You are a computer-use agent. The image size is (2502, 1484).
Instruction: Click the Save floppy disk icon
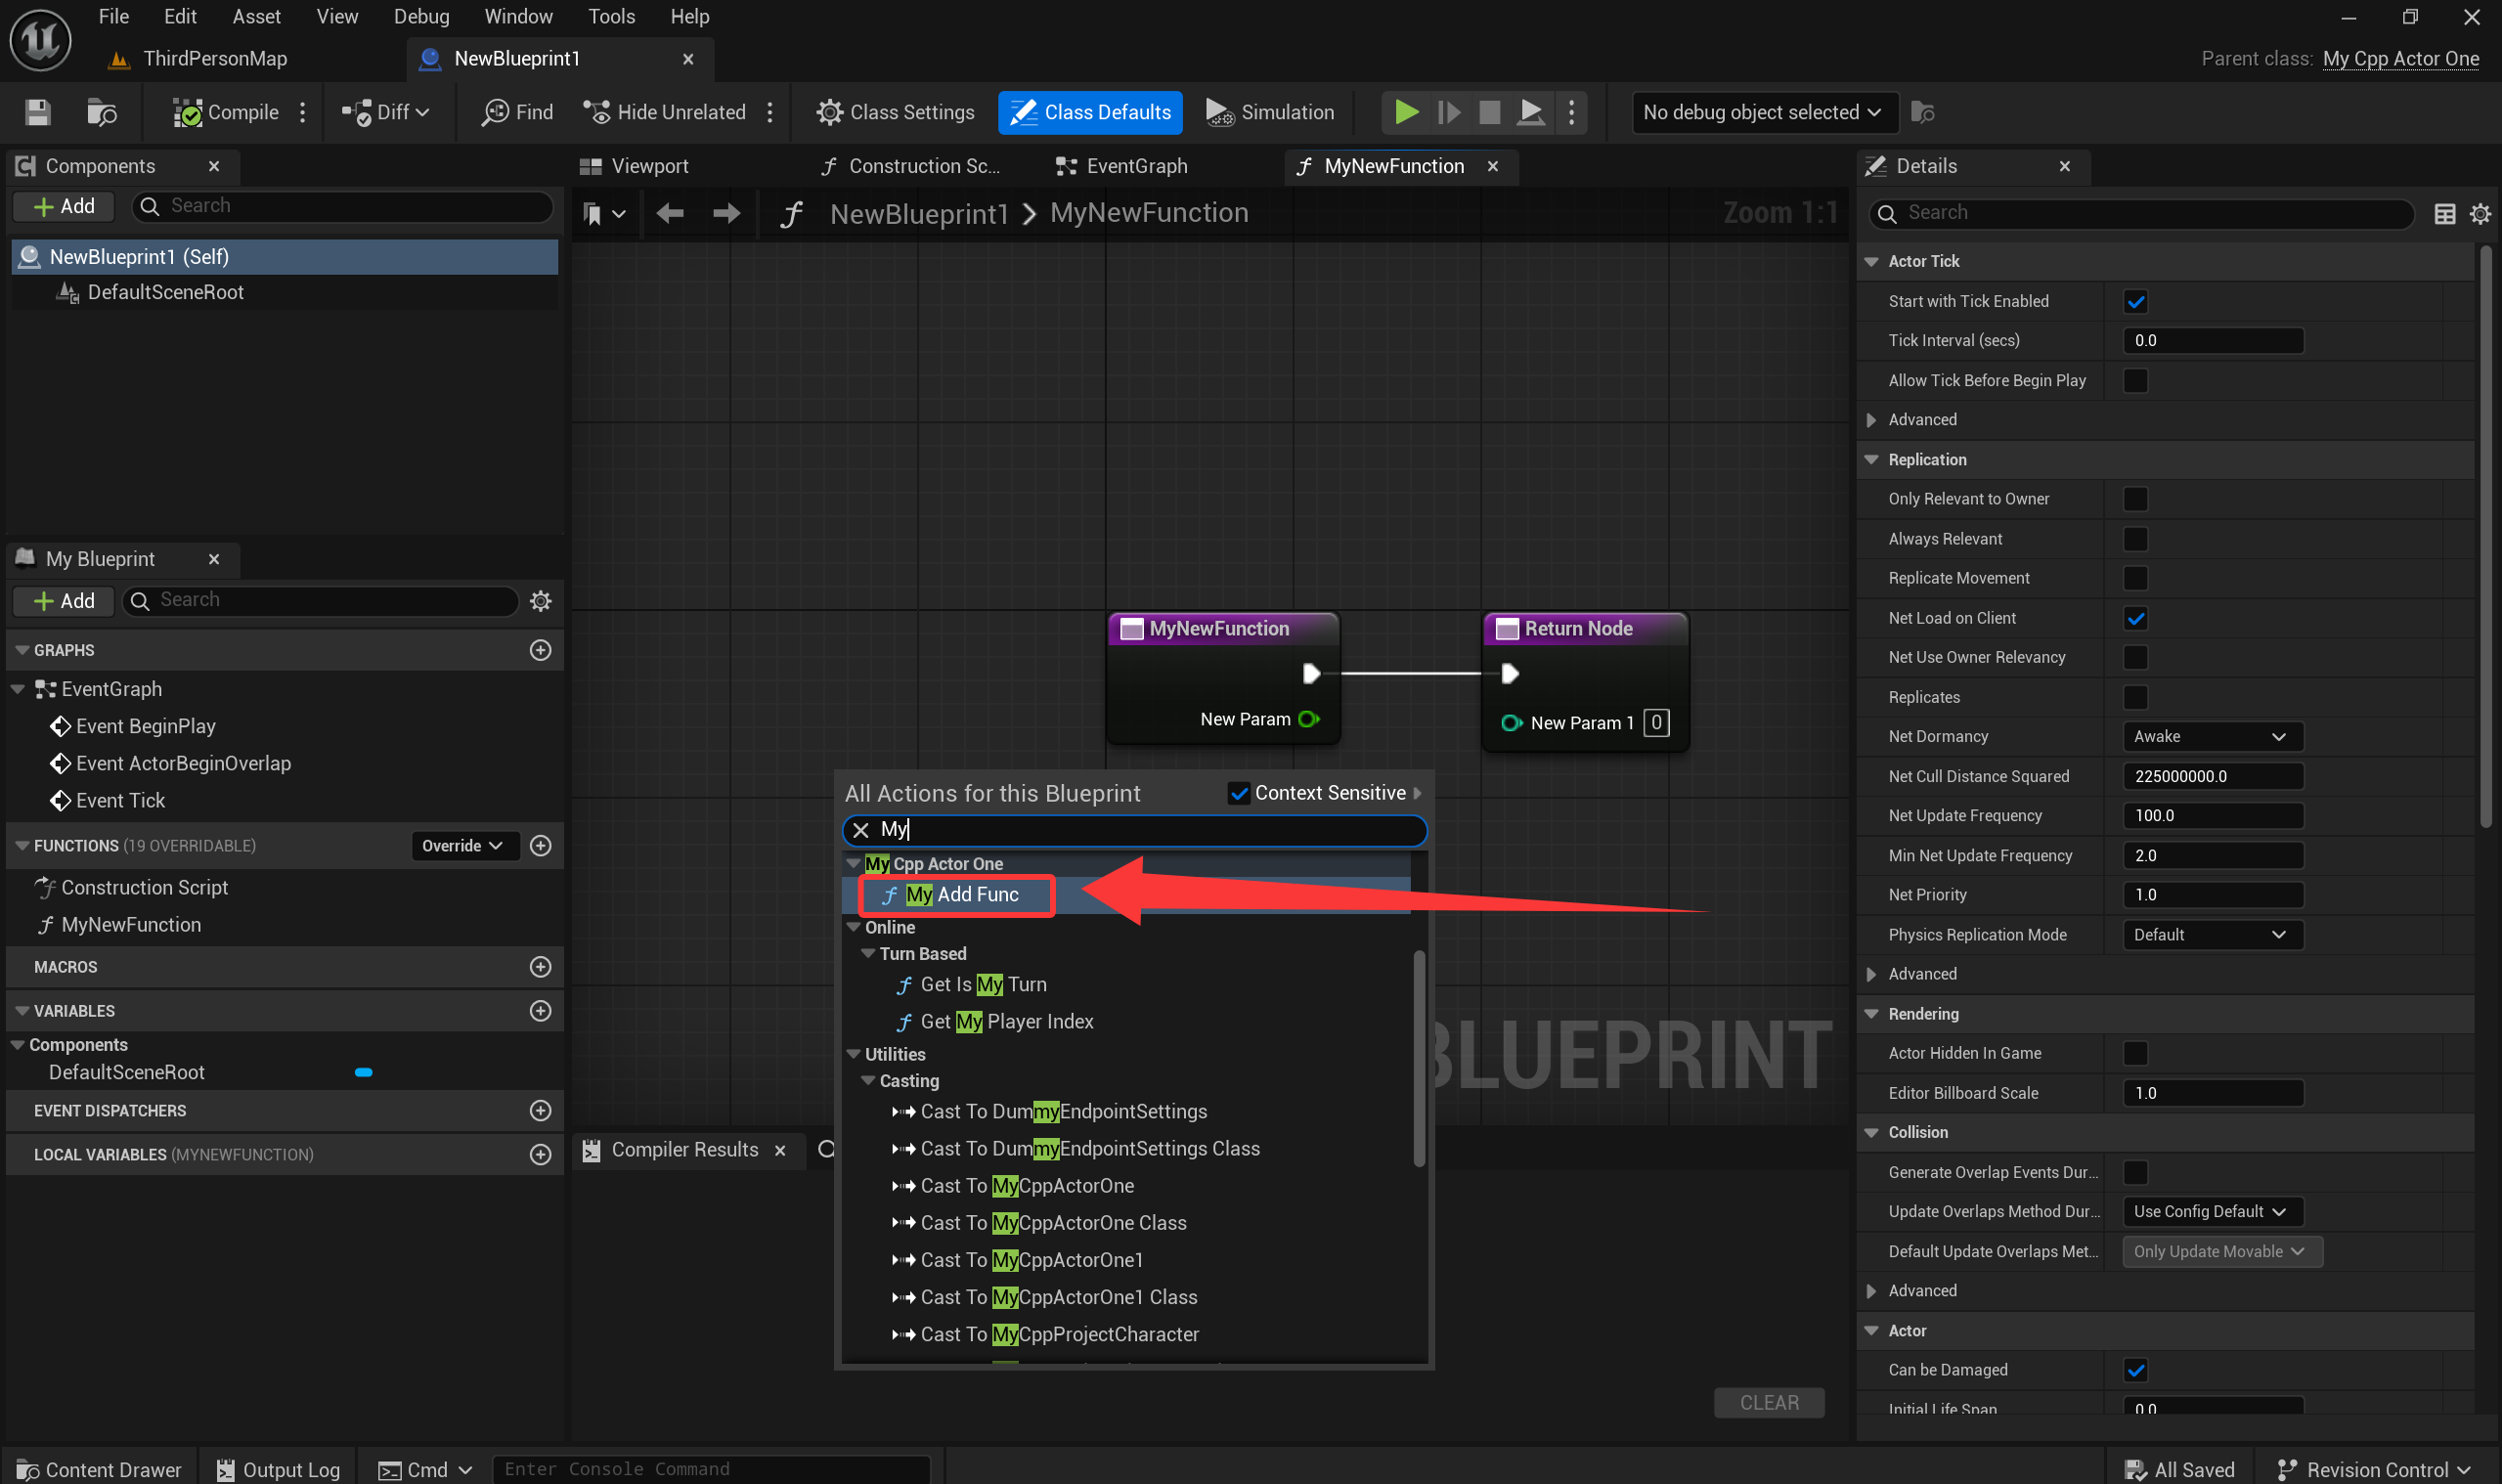coord(38,112)
